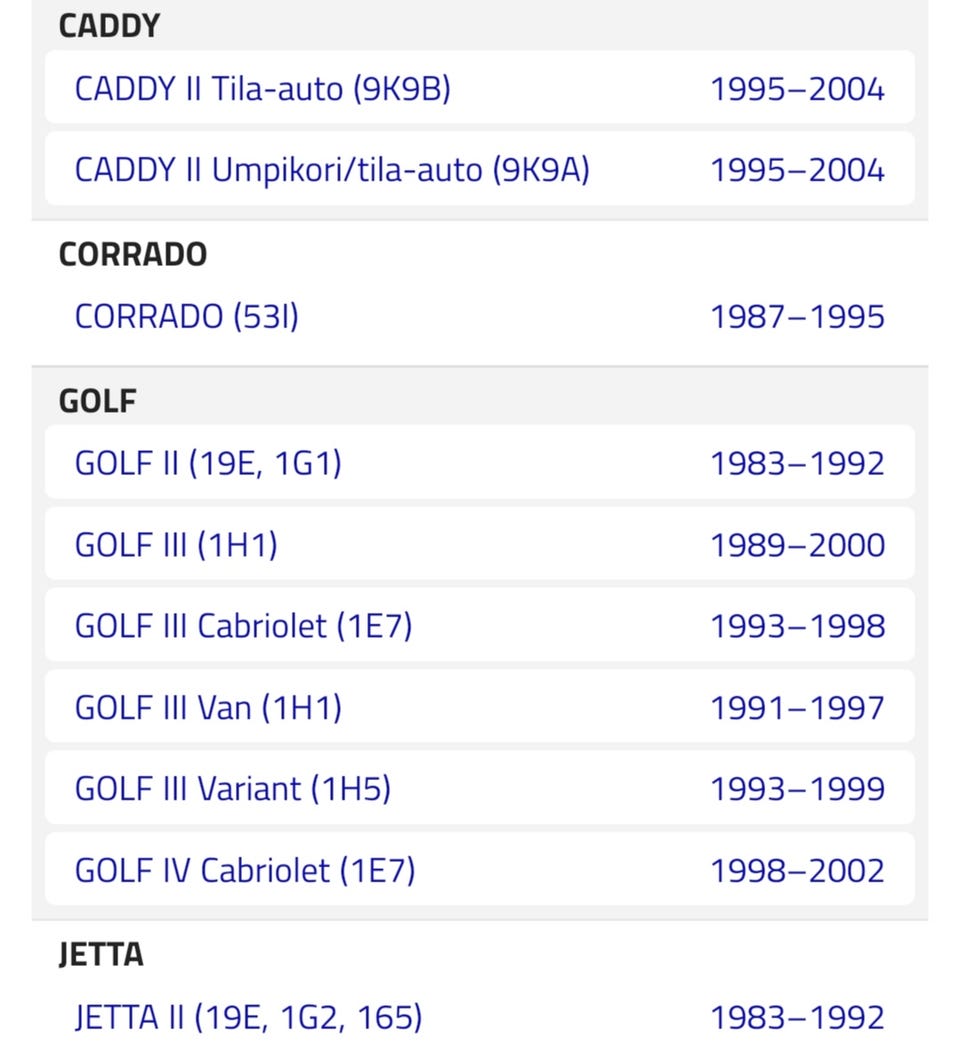Click the 1991–1997 year range

[797, 708]
